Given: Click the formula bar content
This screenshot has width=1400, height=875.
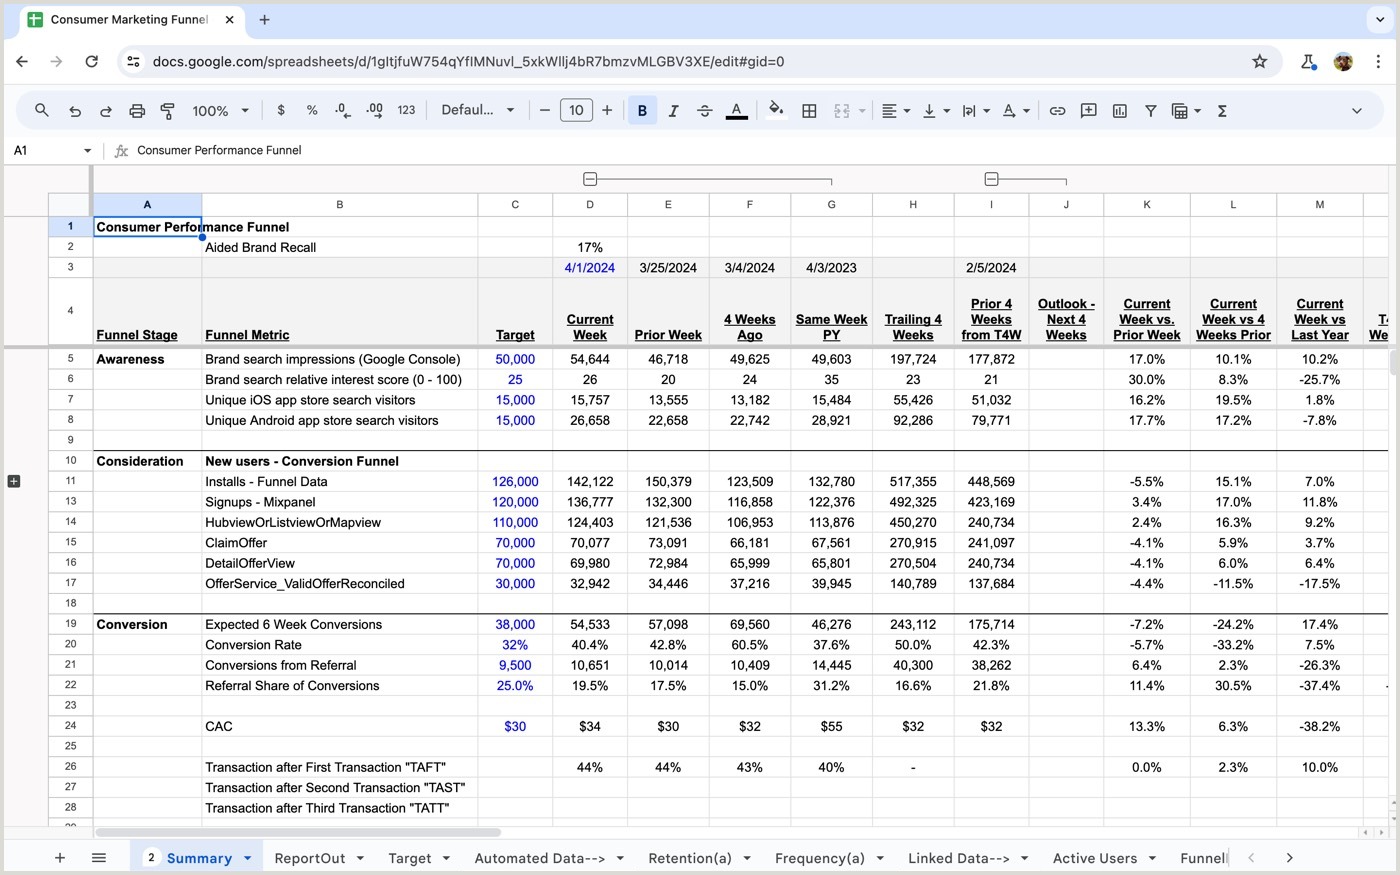Looking at the screenshot, I should coord(219,151).
